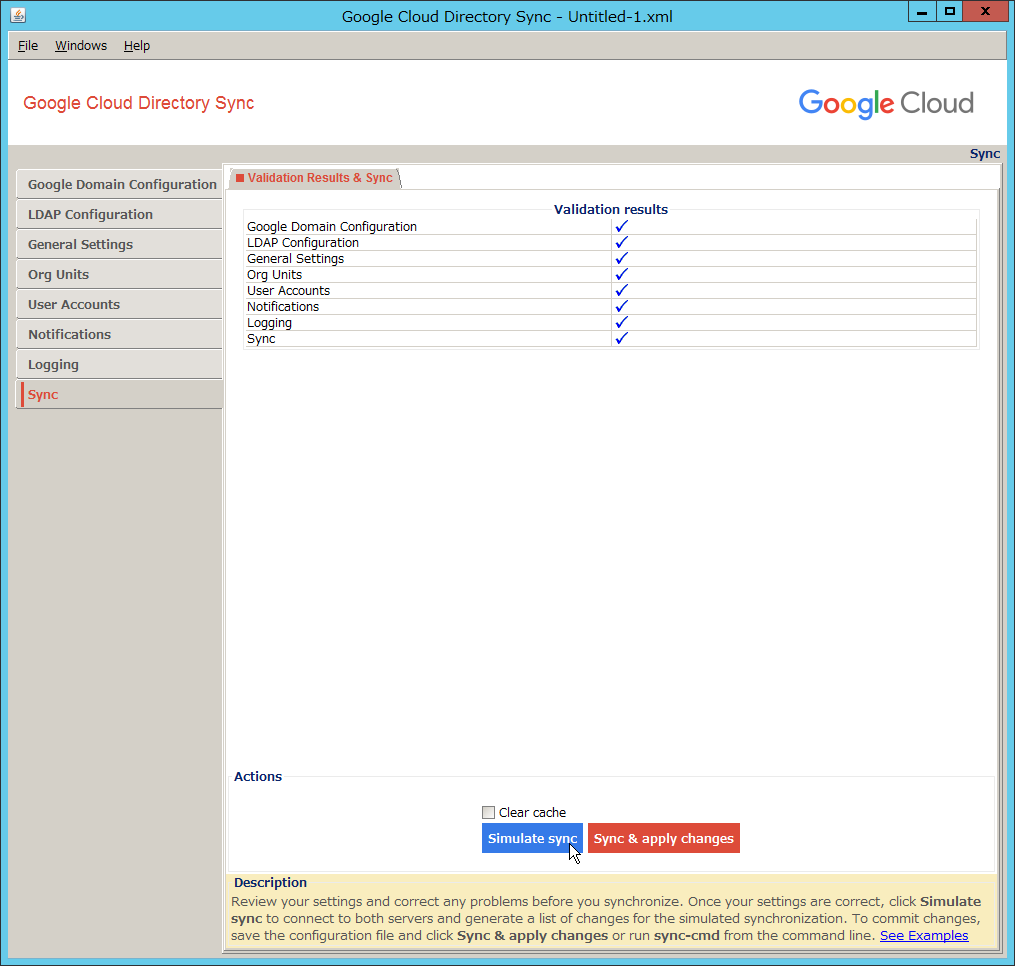Minimize the Directory Sync window
The height and width of the screenshot is (966, 1015).
922,12
